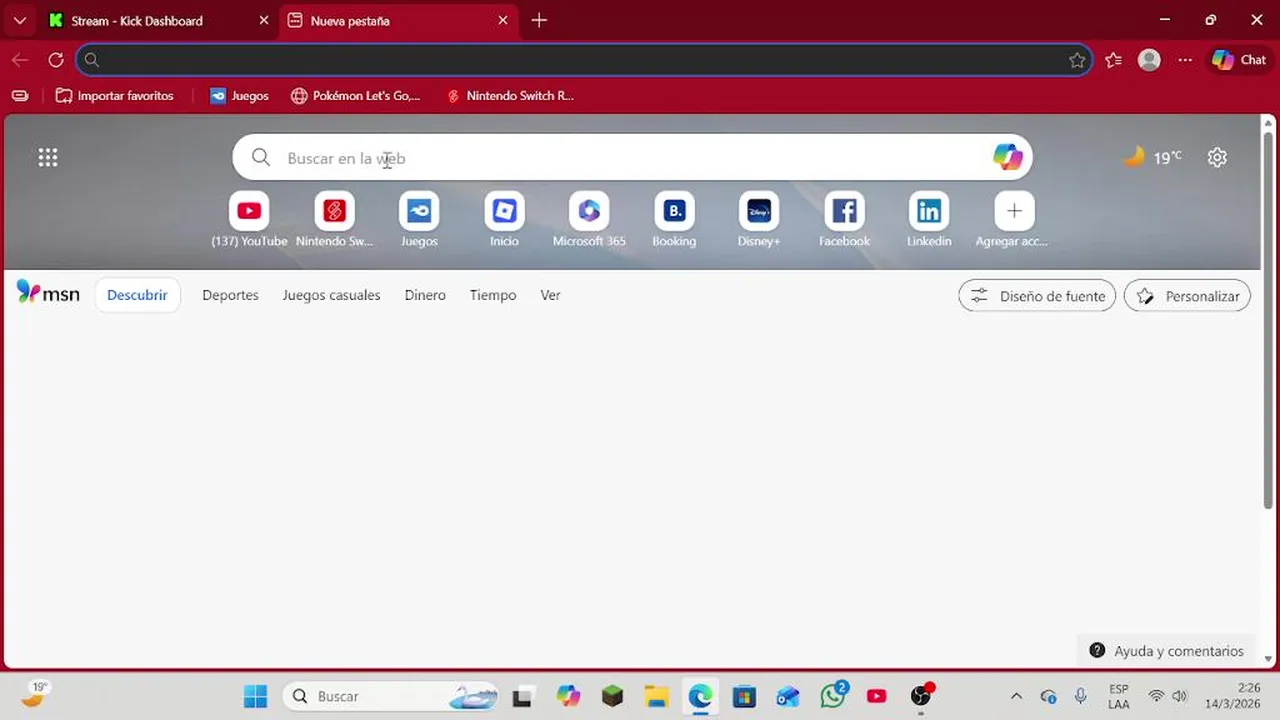Open the apps grid launcher

pos(48,157)
